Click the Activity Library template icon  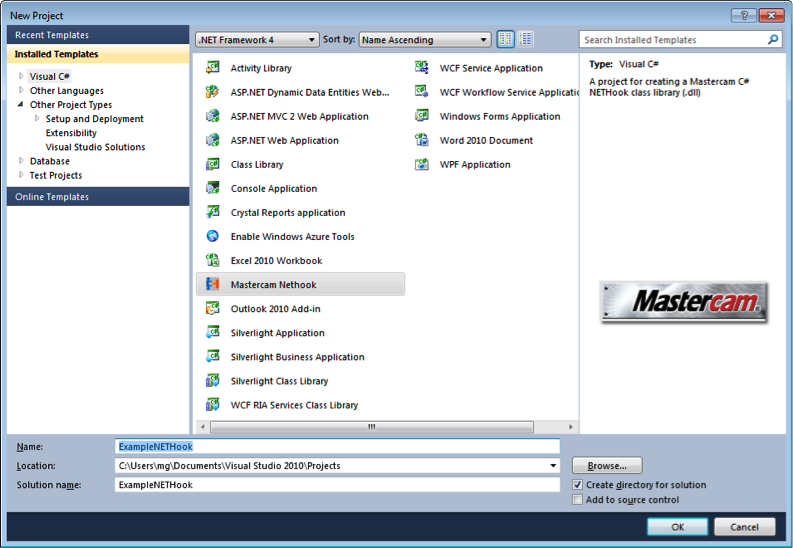[x=212, y=68]
